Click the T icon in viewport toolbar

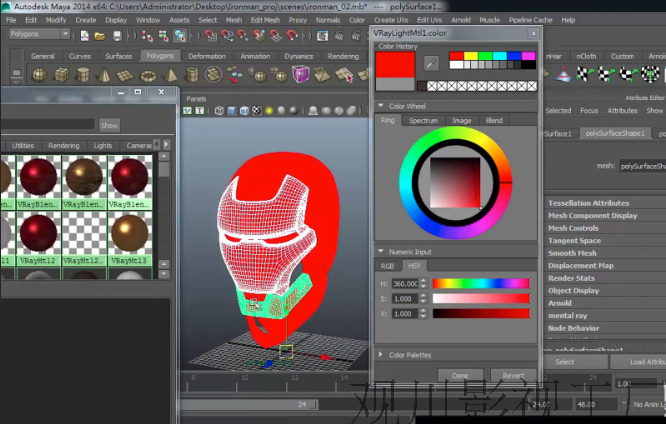(200, 111)
